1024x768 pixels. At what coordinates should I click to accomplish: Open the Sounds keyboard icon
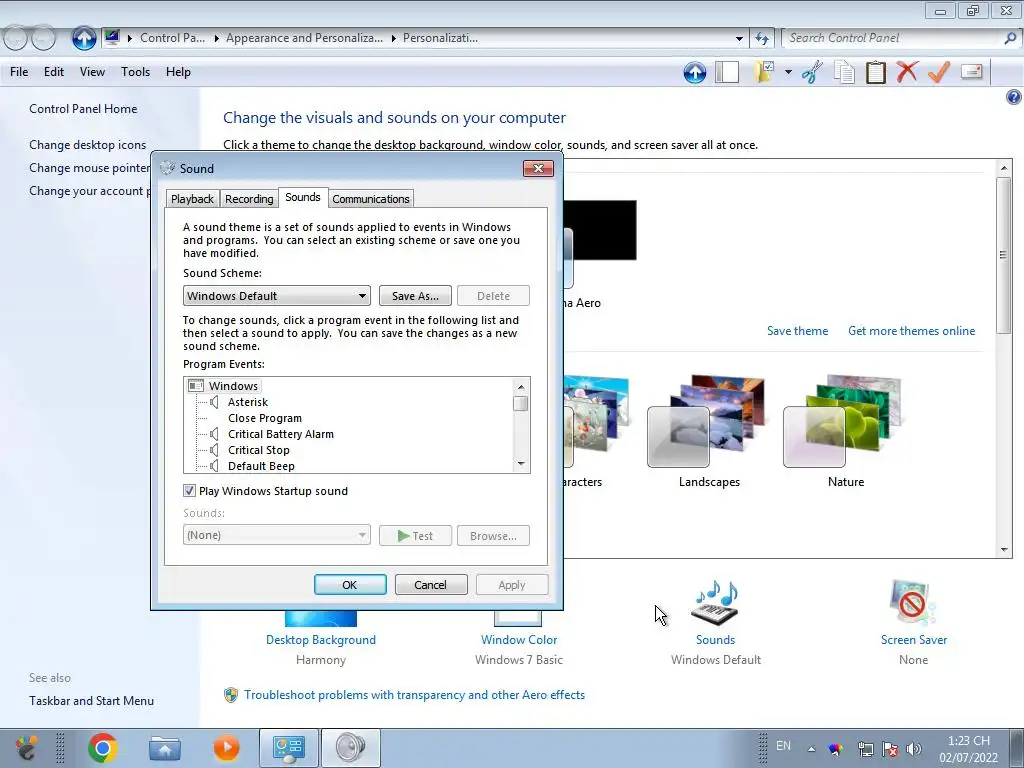[715, 603]
